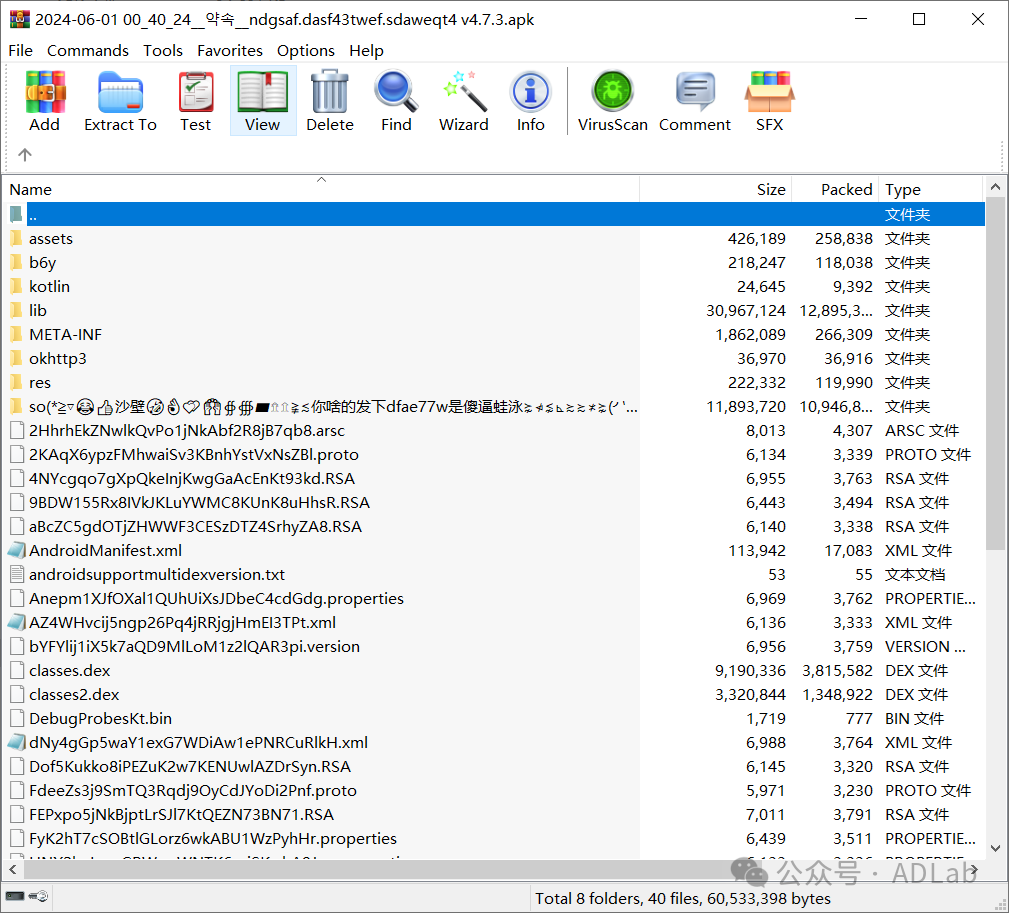
Task: Open the Find magnifier tool
Action: (x=396, y=100)
